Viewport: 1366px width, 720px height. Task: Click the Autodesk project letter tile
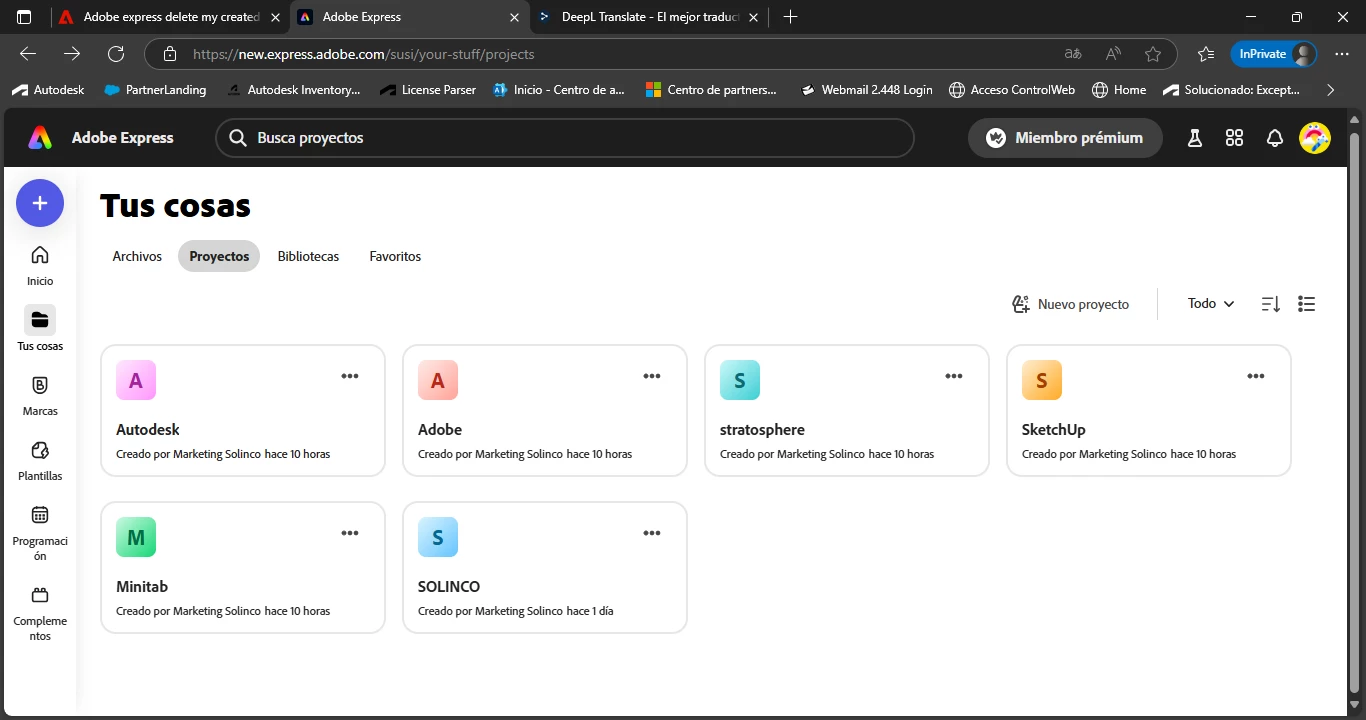136,380
